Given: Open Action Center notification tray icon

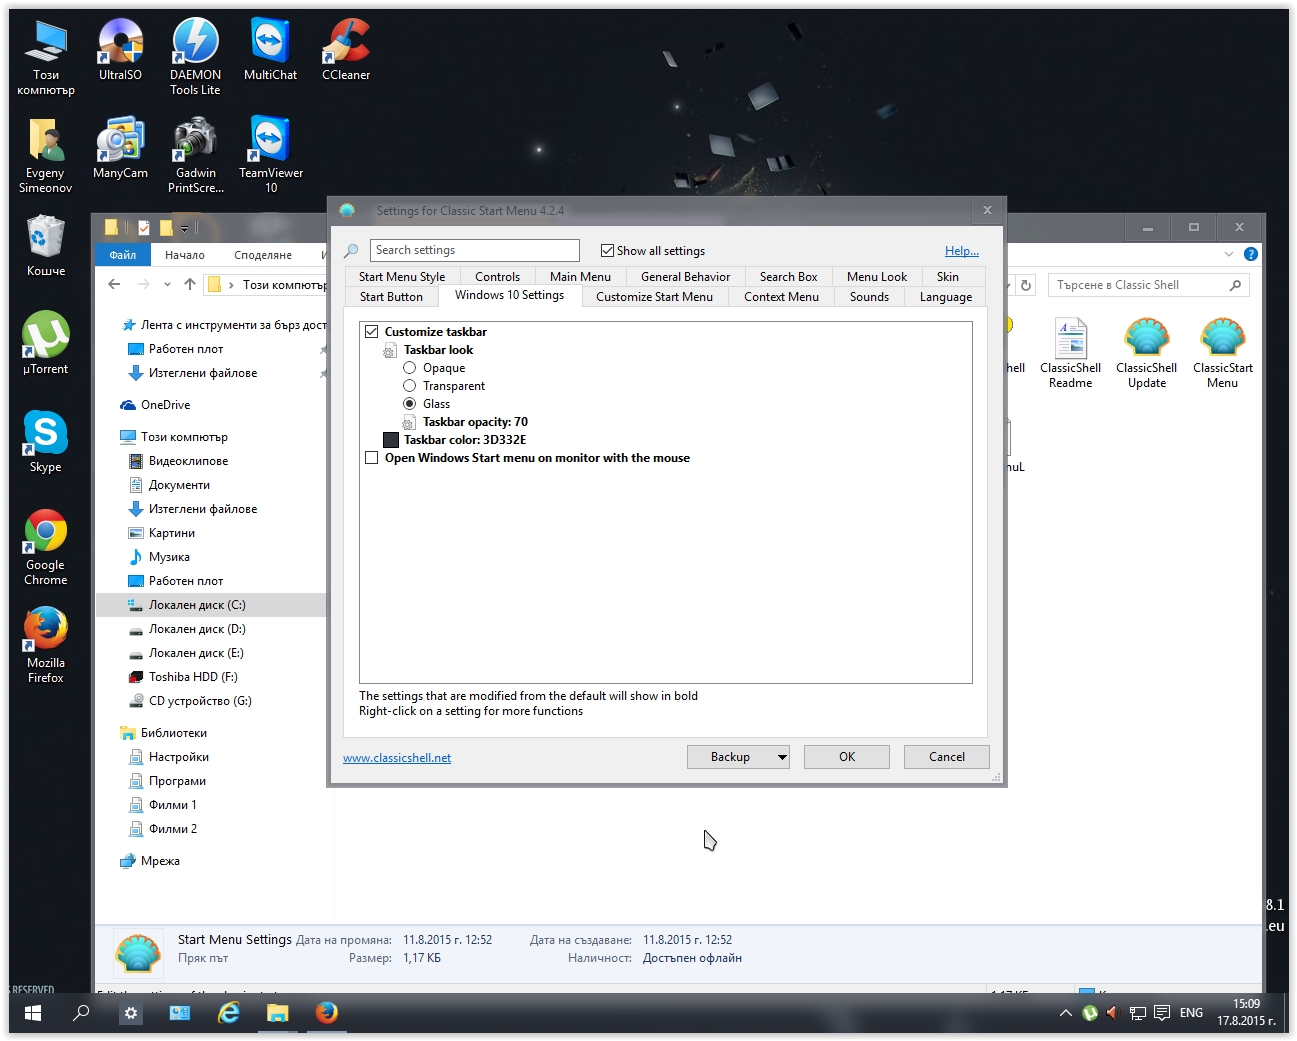Looking at the screenshot, I should tap(1162, 1013).
